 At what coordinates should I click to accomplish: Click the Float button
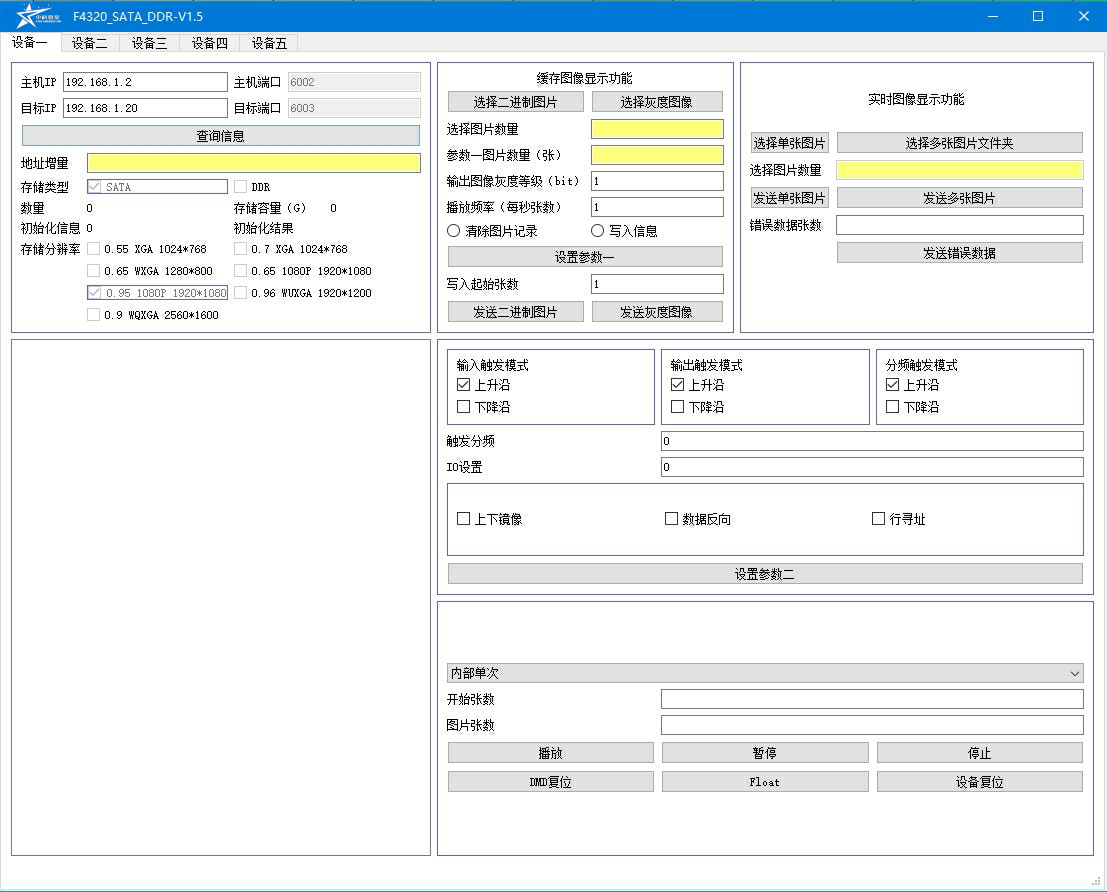765,782
